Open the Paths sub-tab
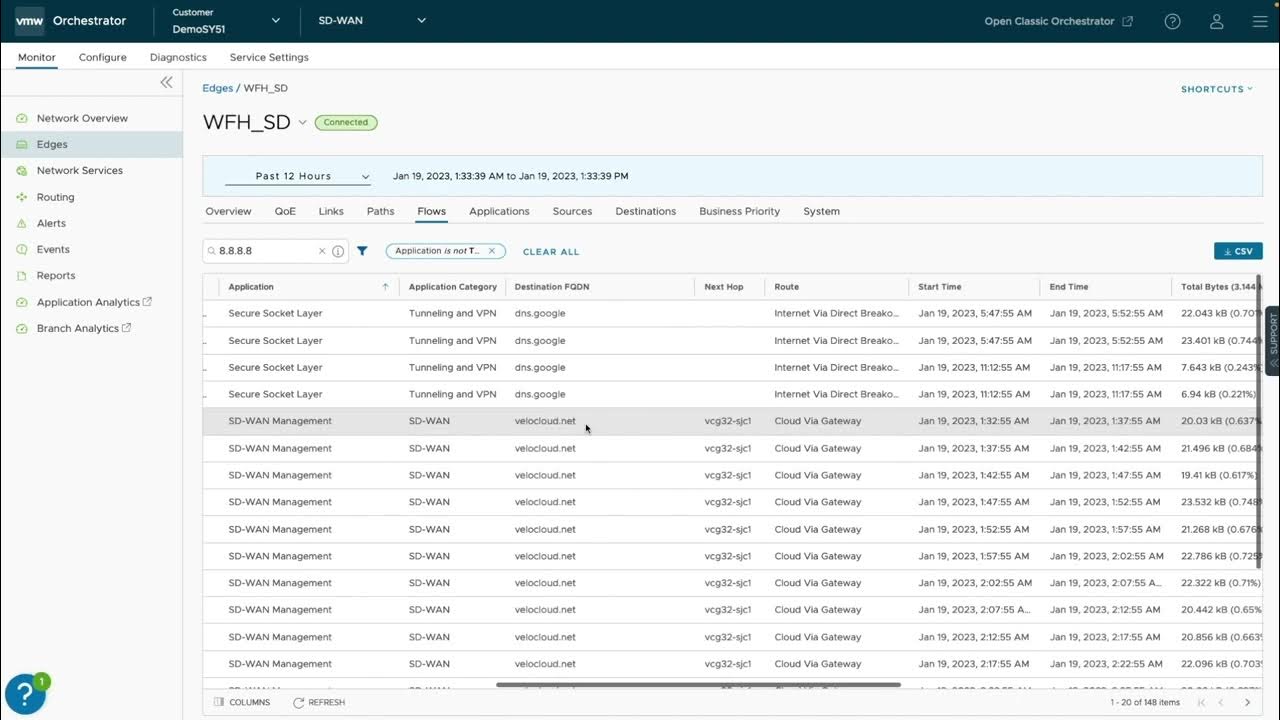This screenshot has height=720, width=1280. [x=380, y=211]
